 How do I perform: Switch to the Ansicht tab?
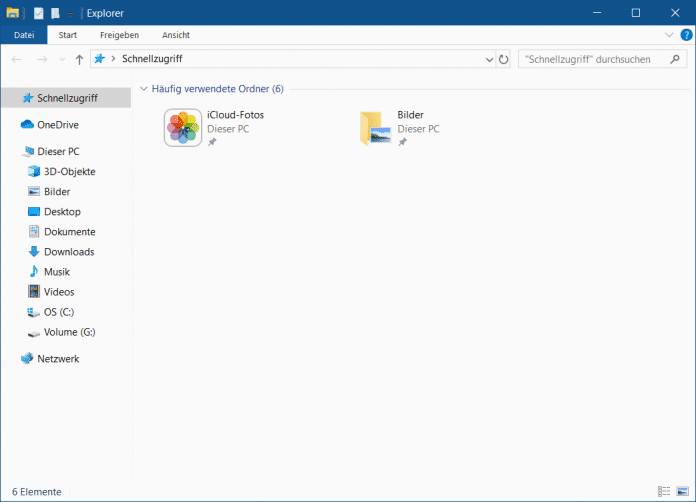pyautogui.click(x=176, y=35)
